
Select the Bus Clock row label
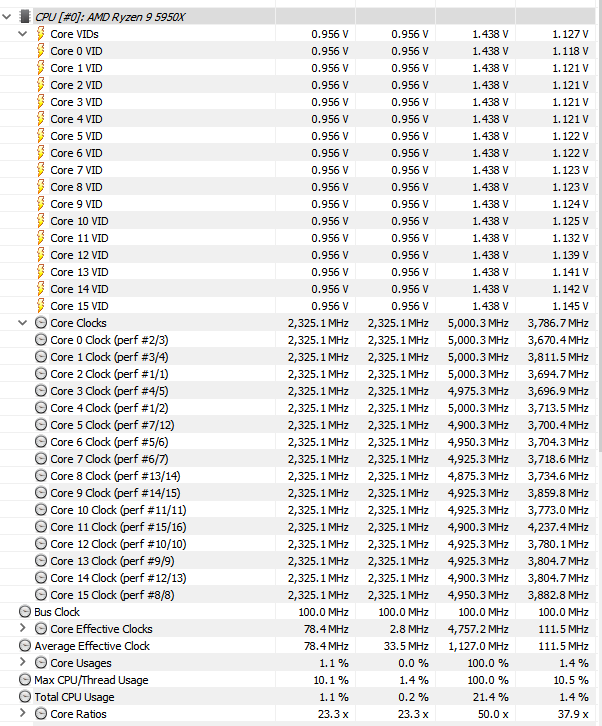pos(57,612)
